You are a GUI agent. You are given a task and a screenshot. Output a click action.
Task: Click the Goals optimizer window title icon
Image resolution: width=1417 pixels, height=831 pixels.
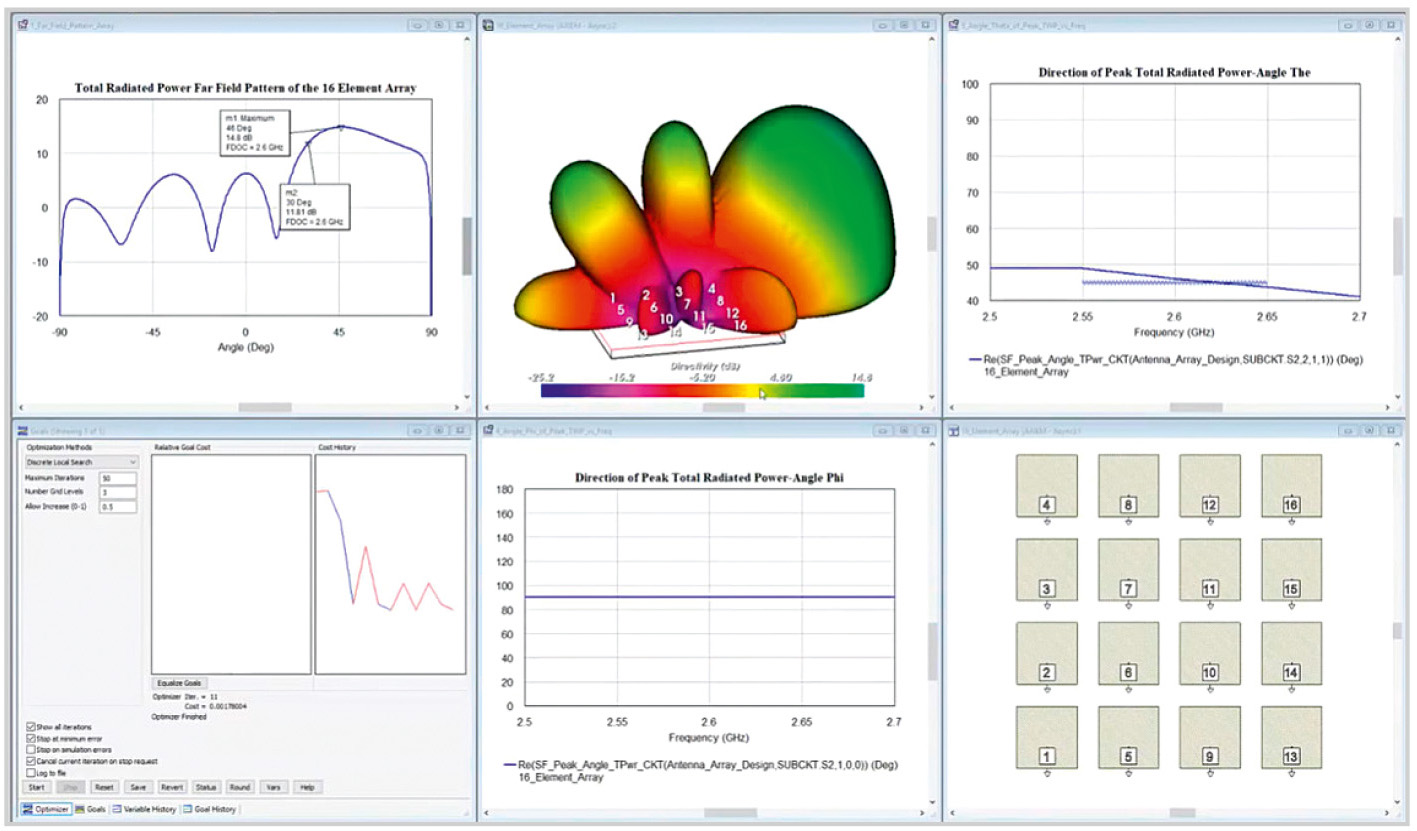coord(23,430)
